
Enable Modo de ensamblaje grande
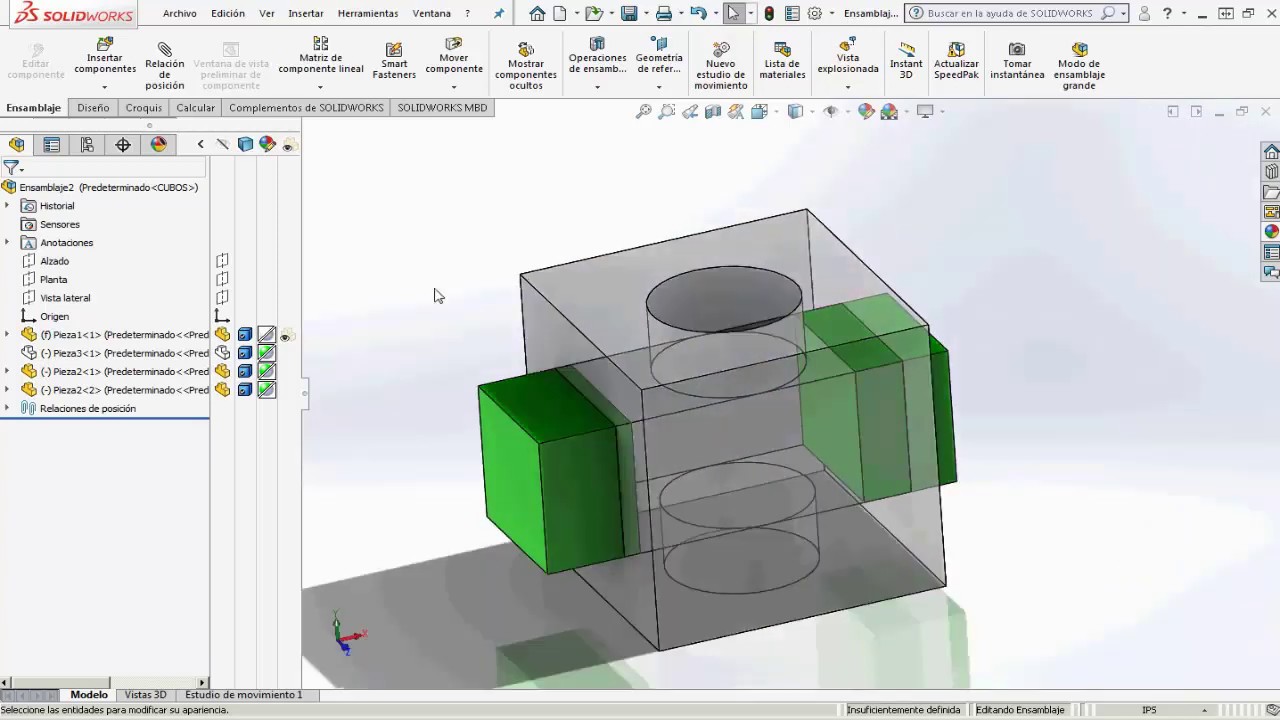tap(1079, 65)
